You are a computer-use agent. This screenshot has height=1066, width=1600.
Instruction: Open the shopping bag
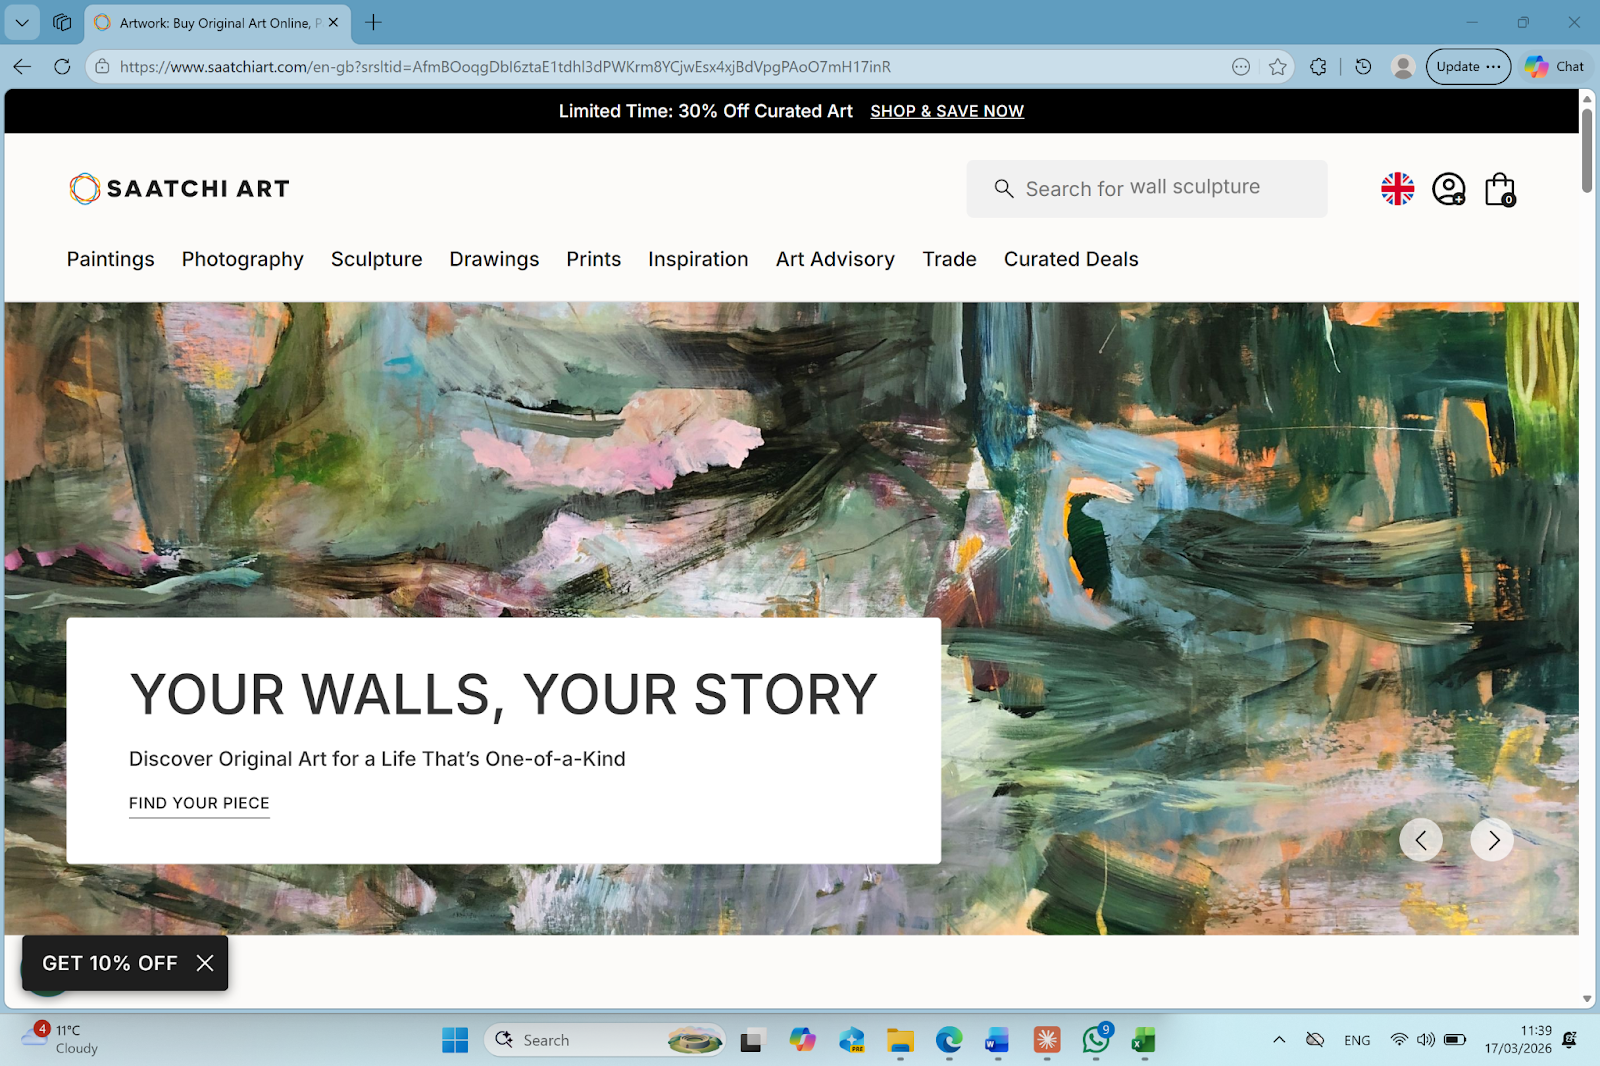(x=1499, y=188)
